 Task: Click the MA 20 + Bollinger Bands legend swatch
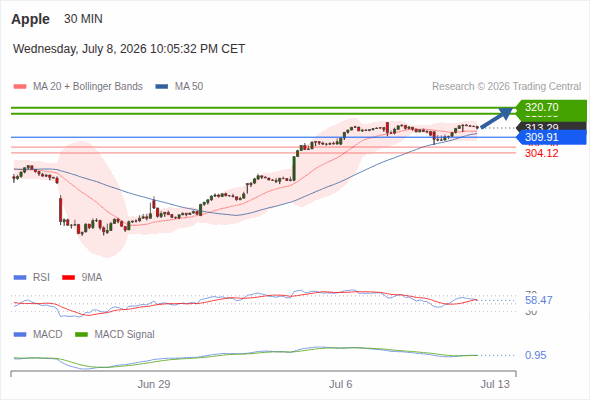[20, 87]
